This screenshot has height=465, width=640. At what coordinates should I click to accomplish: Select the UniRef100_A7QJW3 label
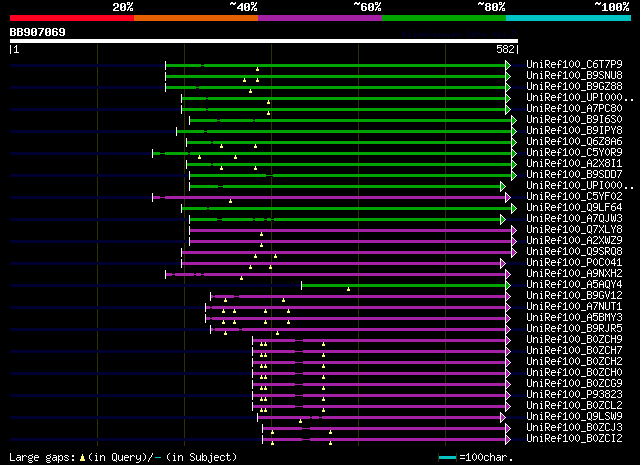pyautogui.click(x=574, y=218)
